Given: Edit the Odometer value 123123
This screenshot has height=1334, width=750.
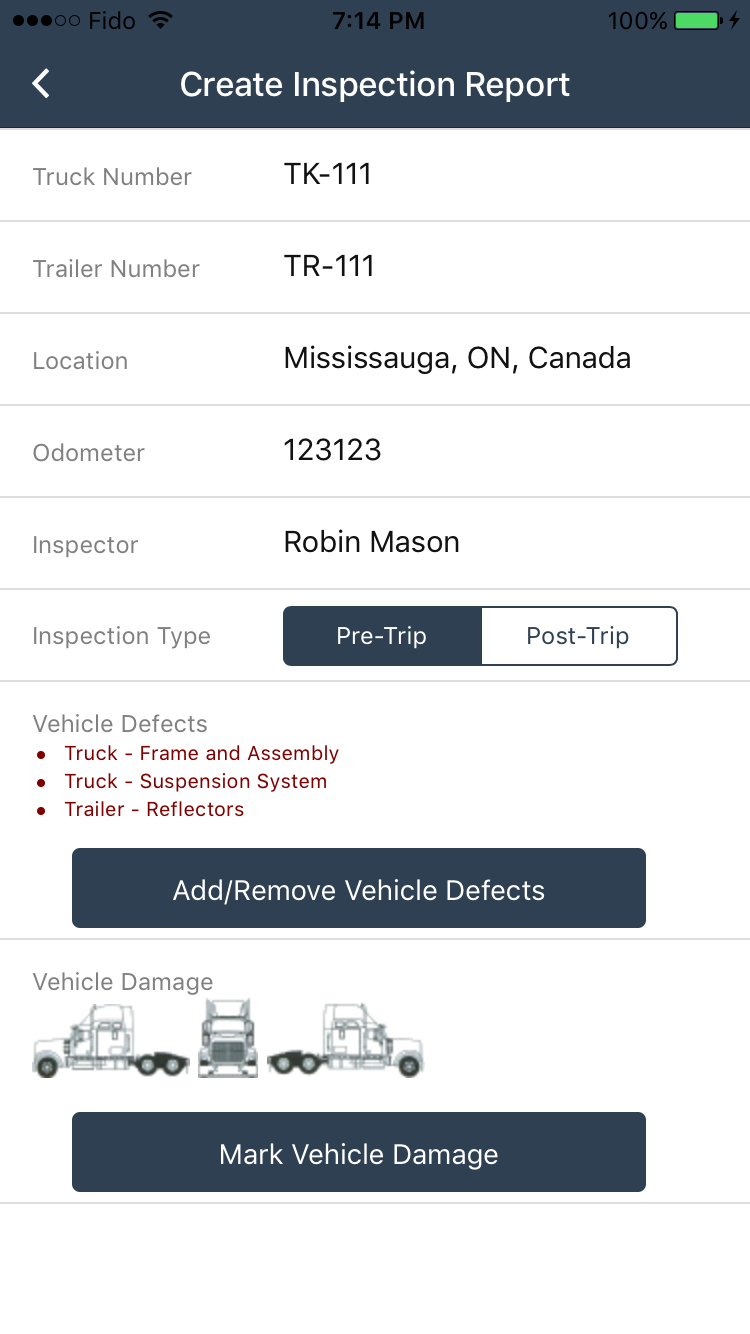Looking at the screenshot, I should [x=375, y=451].
